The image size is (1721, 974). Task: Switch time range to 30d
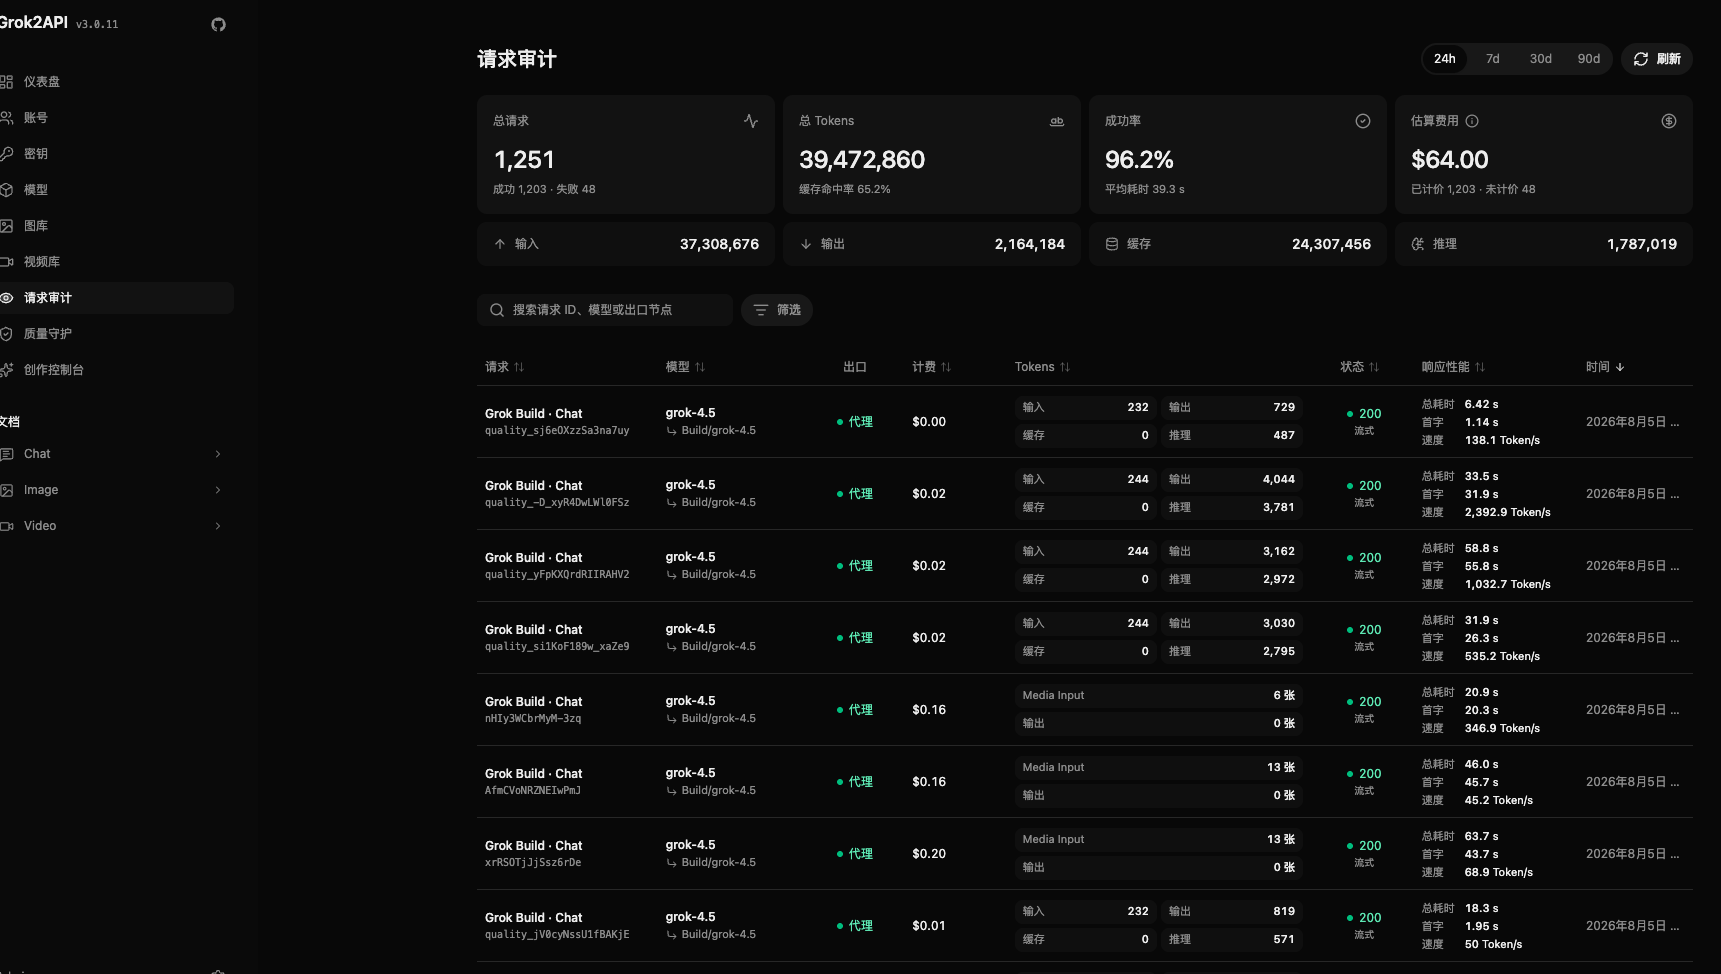point(1541,59)
